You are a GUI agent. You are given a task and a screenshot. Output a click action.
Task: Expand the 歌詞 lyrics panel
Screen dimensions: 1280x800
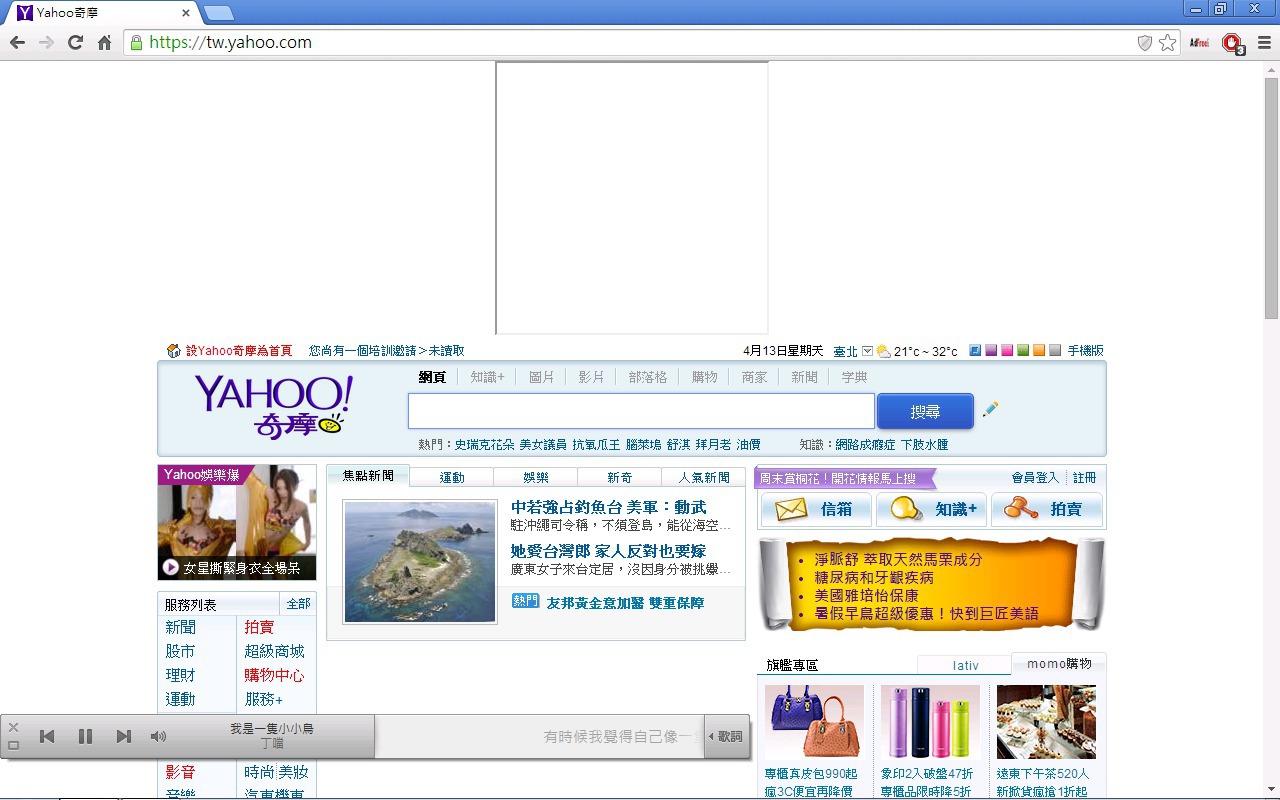tap(726, 737)
